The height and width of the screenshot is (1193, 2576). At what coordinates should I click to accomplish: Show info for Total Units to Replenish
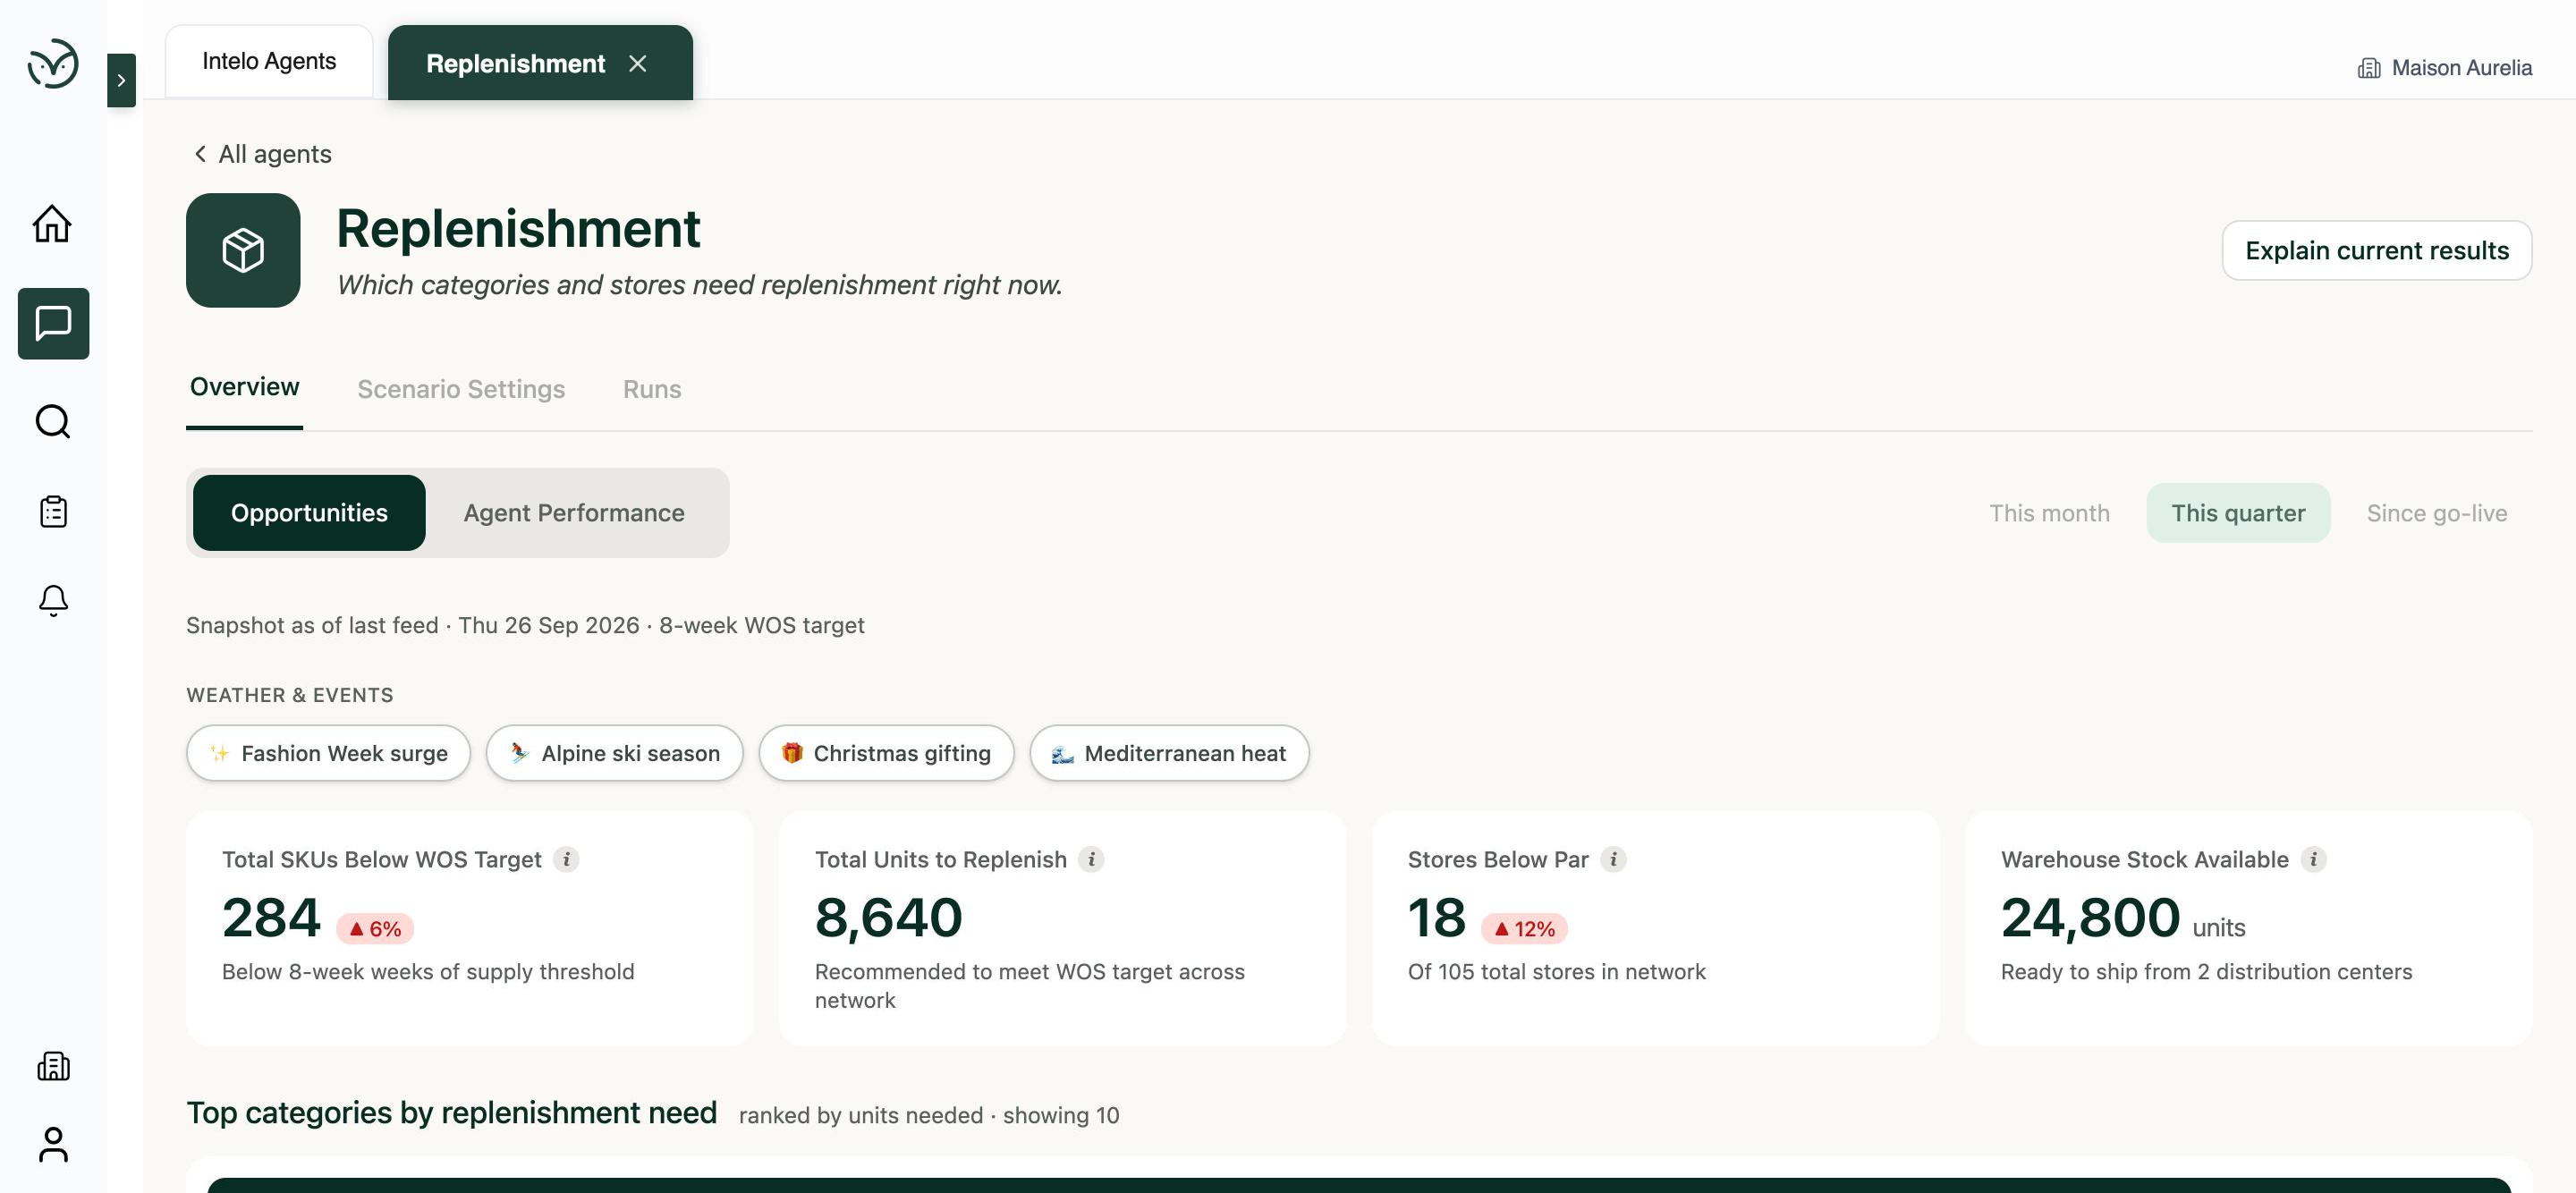coord(1091,859)
